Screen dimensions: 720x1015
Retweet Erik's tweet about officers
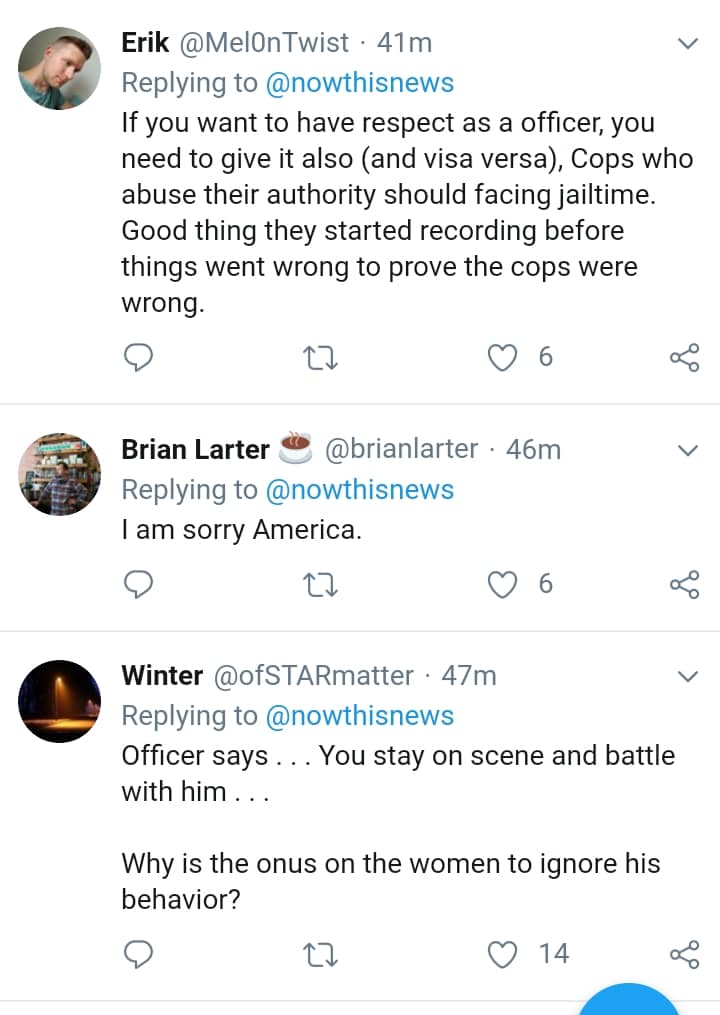pyautogui.click(x=322, y=357)
